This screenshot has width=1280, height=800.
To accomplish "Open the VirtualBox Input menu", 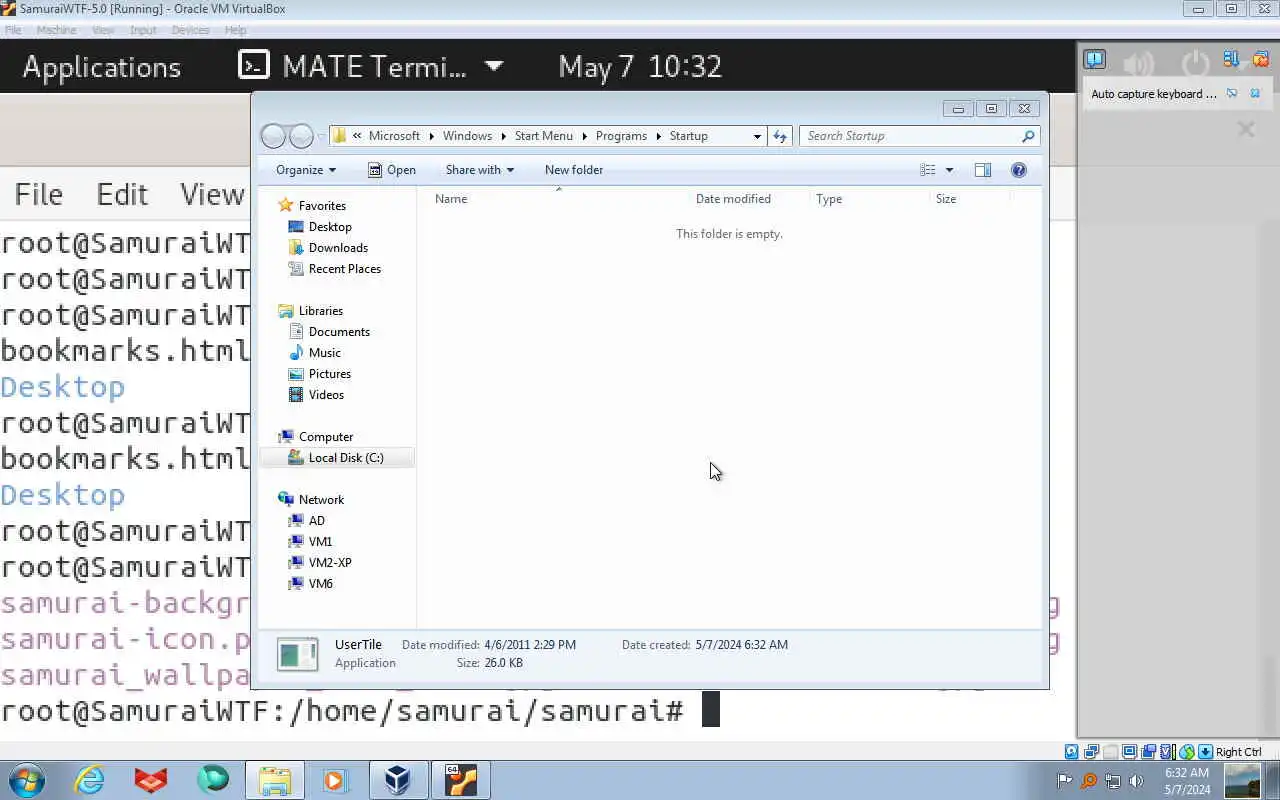I will (143, 30).
